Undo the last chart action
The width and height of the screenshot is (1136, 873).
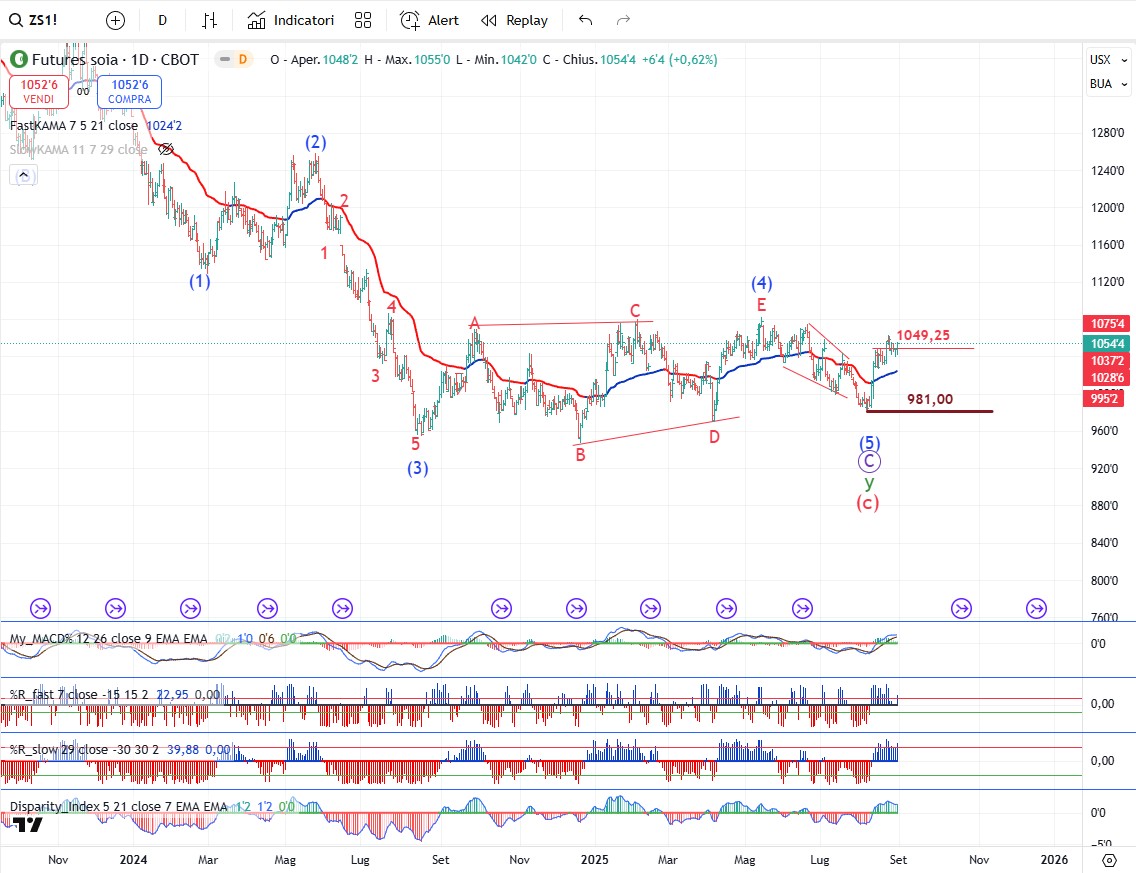585,20
